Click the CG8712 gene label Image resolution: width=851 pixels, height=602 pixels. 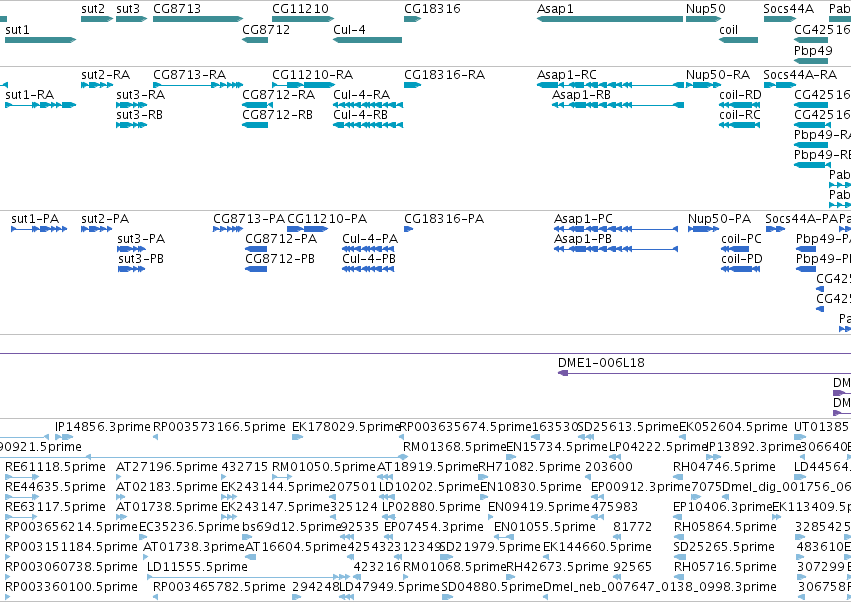click(x=266, y=29)
